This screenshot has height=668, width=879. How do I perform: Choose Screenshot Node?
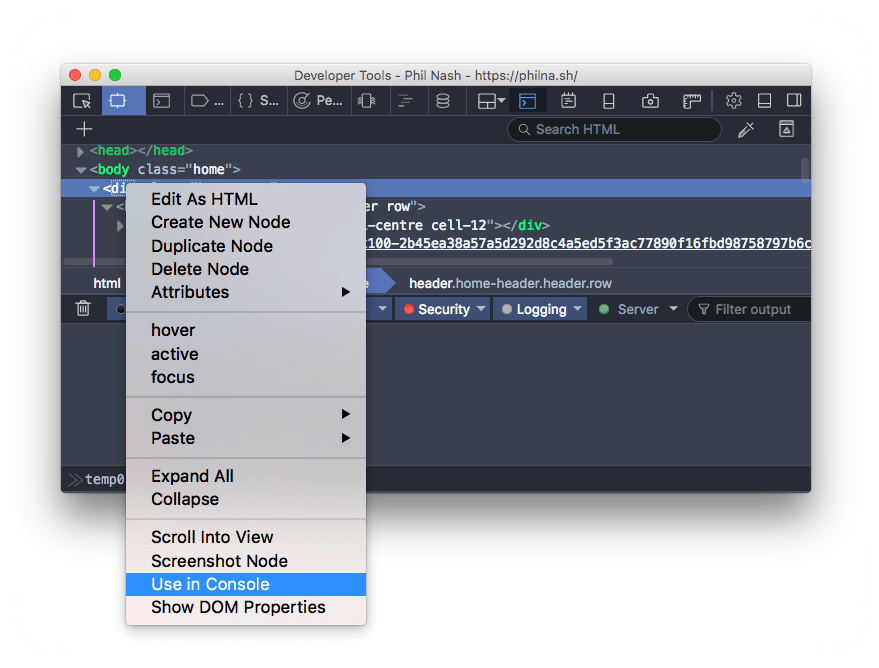click(246, 561)
